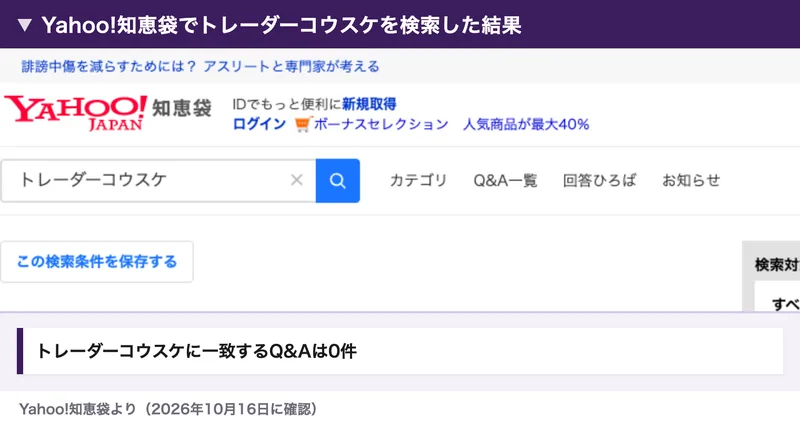The height and width of the screenshot is (431, 800).
Task: Click the Yahoo!知恵袋より source caption
Action: 168,409
